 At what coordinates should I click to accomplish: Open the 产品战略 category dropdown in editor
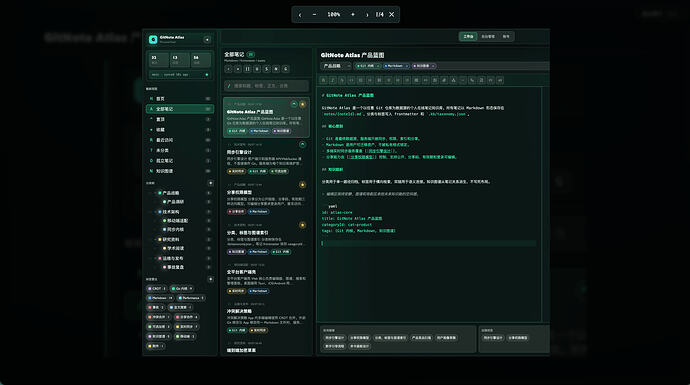click(336, 66)
